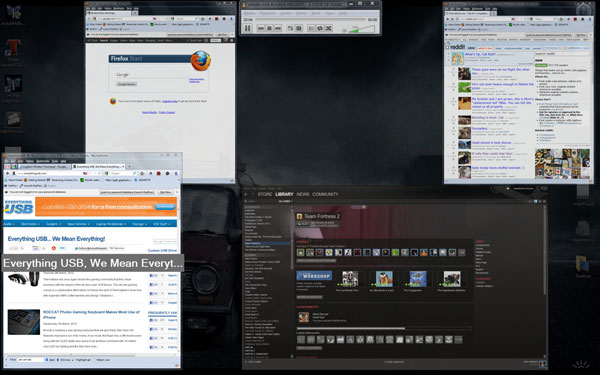Open the Steam Workshop banner
600x375 pixels.
[314, 276]
